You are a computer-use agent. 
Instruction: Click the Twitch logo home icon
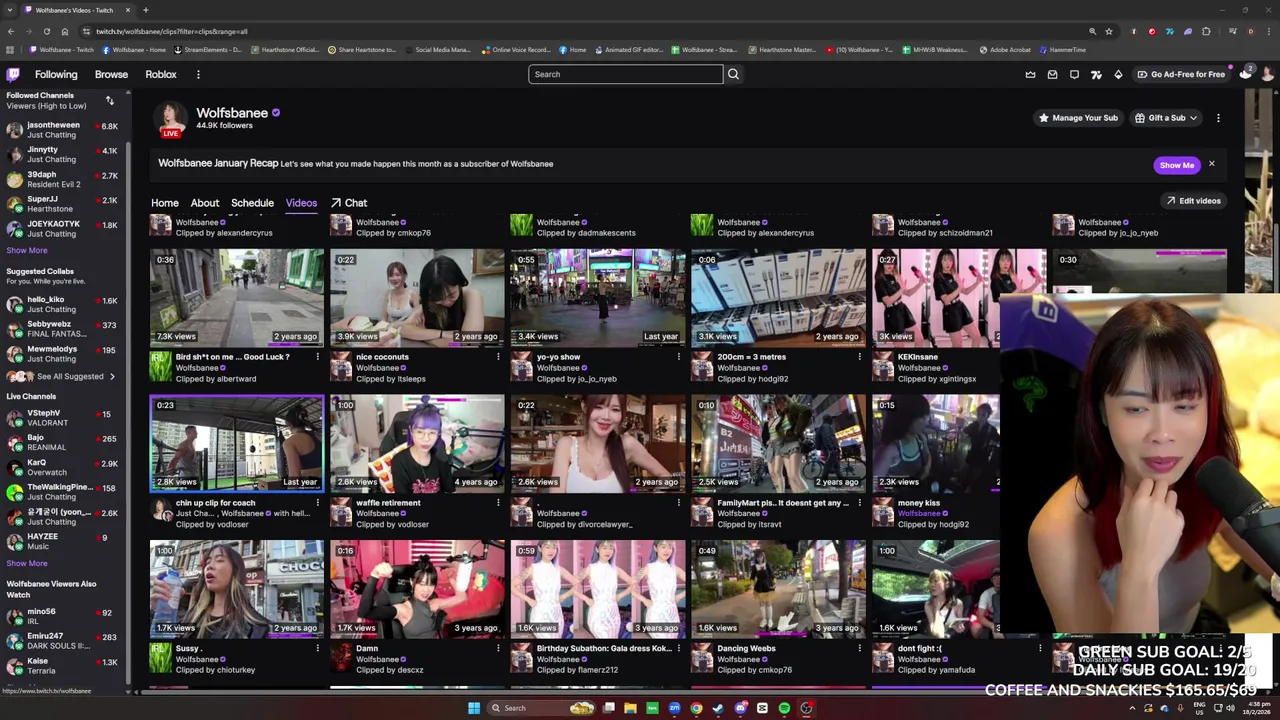click(x=13, y=74)
